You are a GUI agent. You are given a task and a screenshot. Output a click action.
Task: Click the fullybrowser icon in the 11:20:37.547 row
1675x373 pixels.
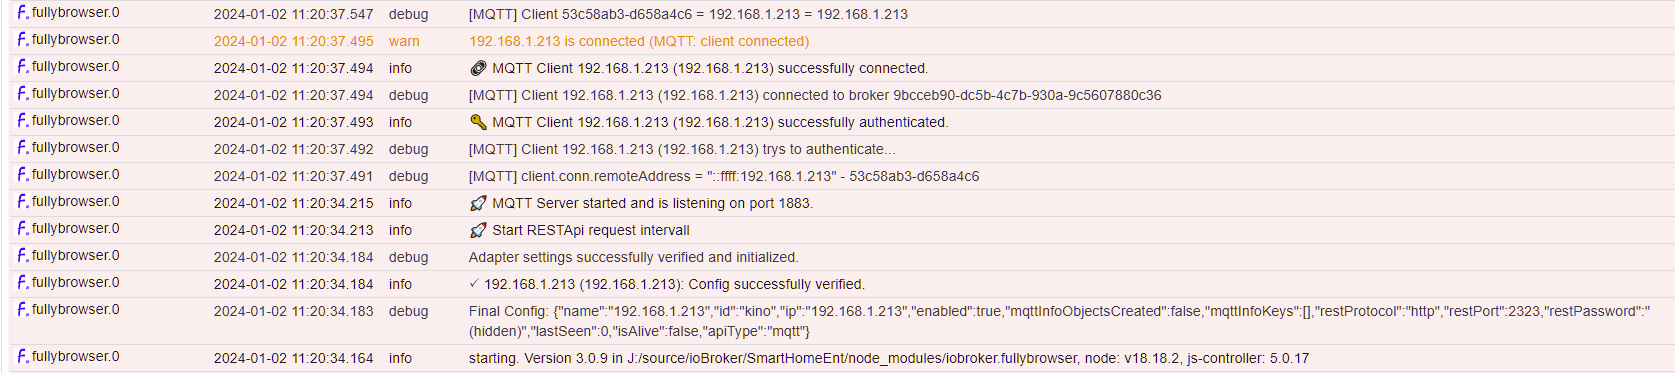(22, 13)
